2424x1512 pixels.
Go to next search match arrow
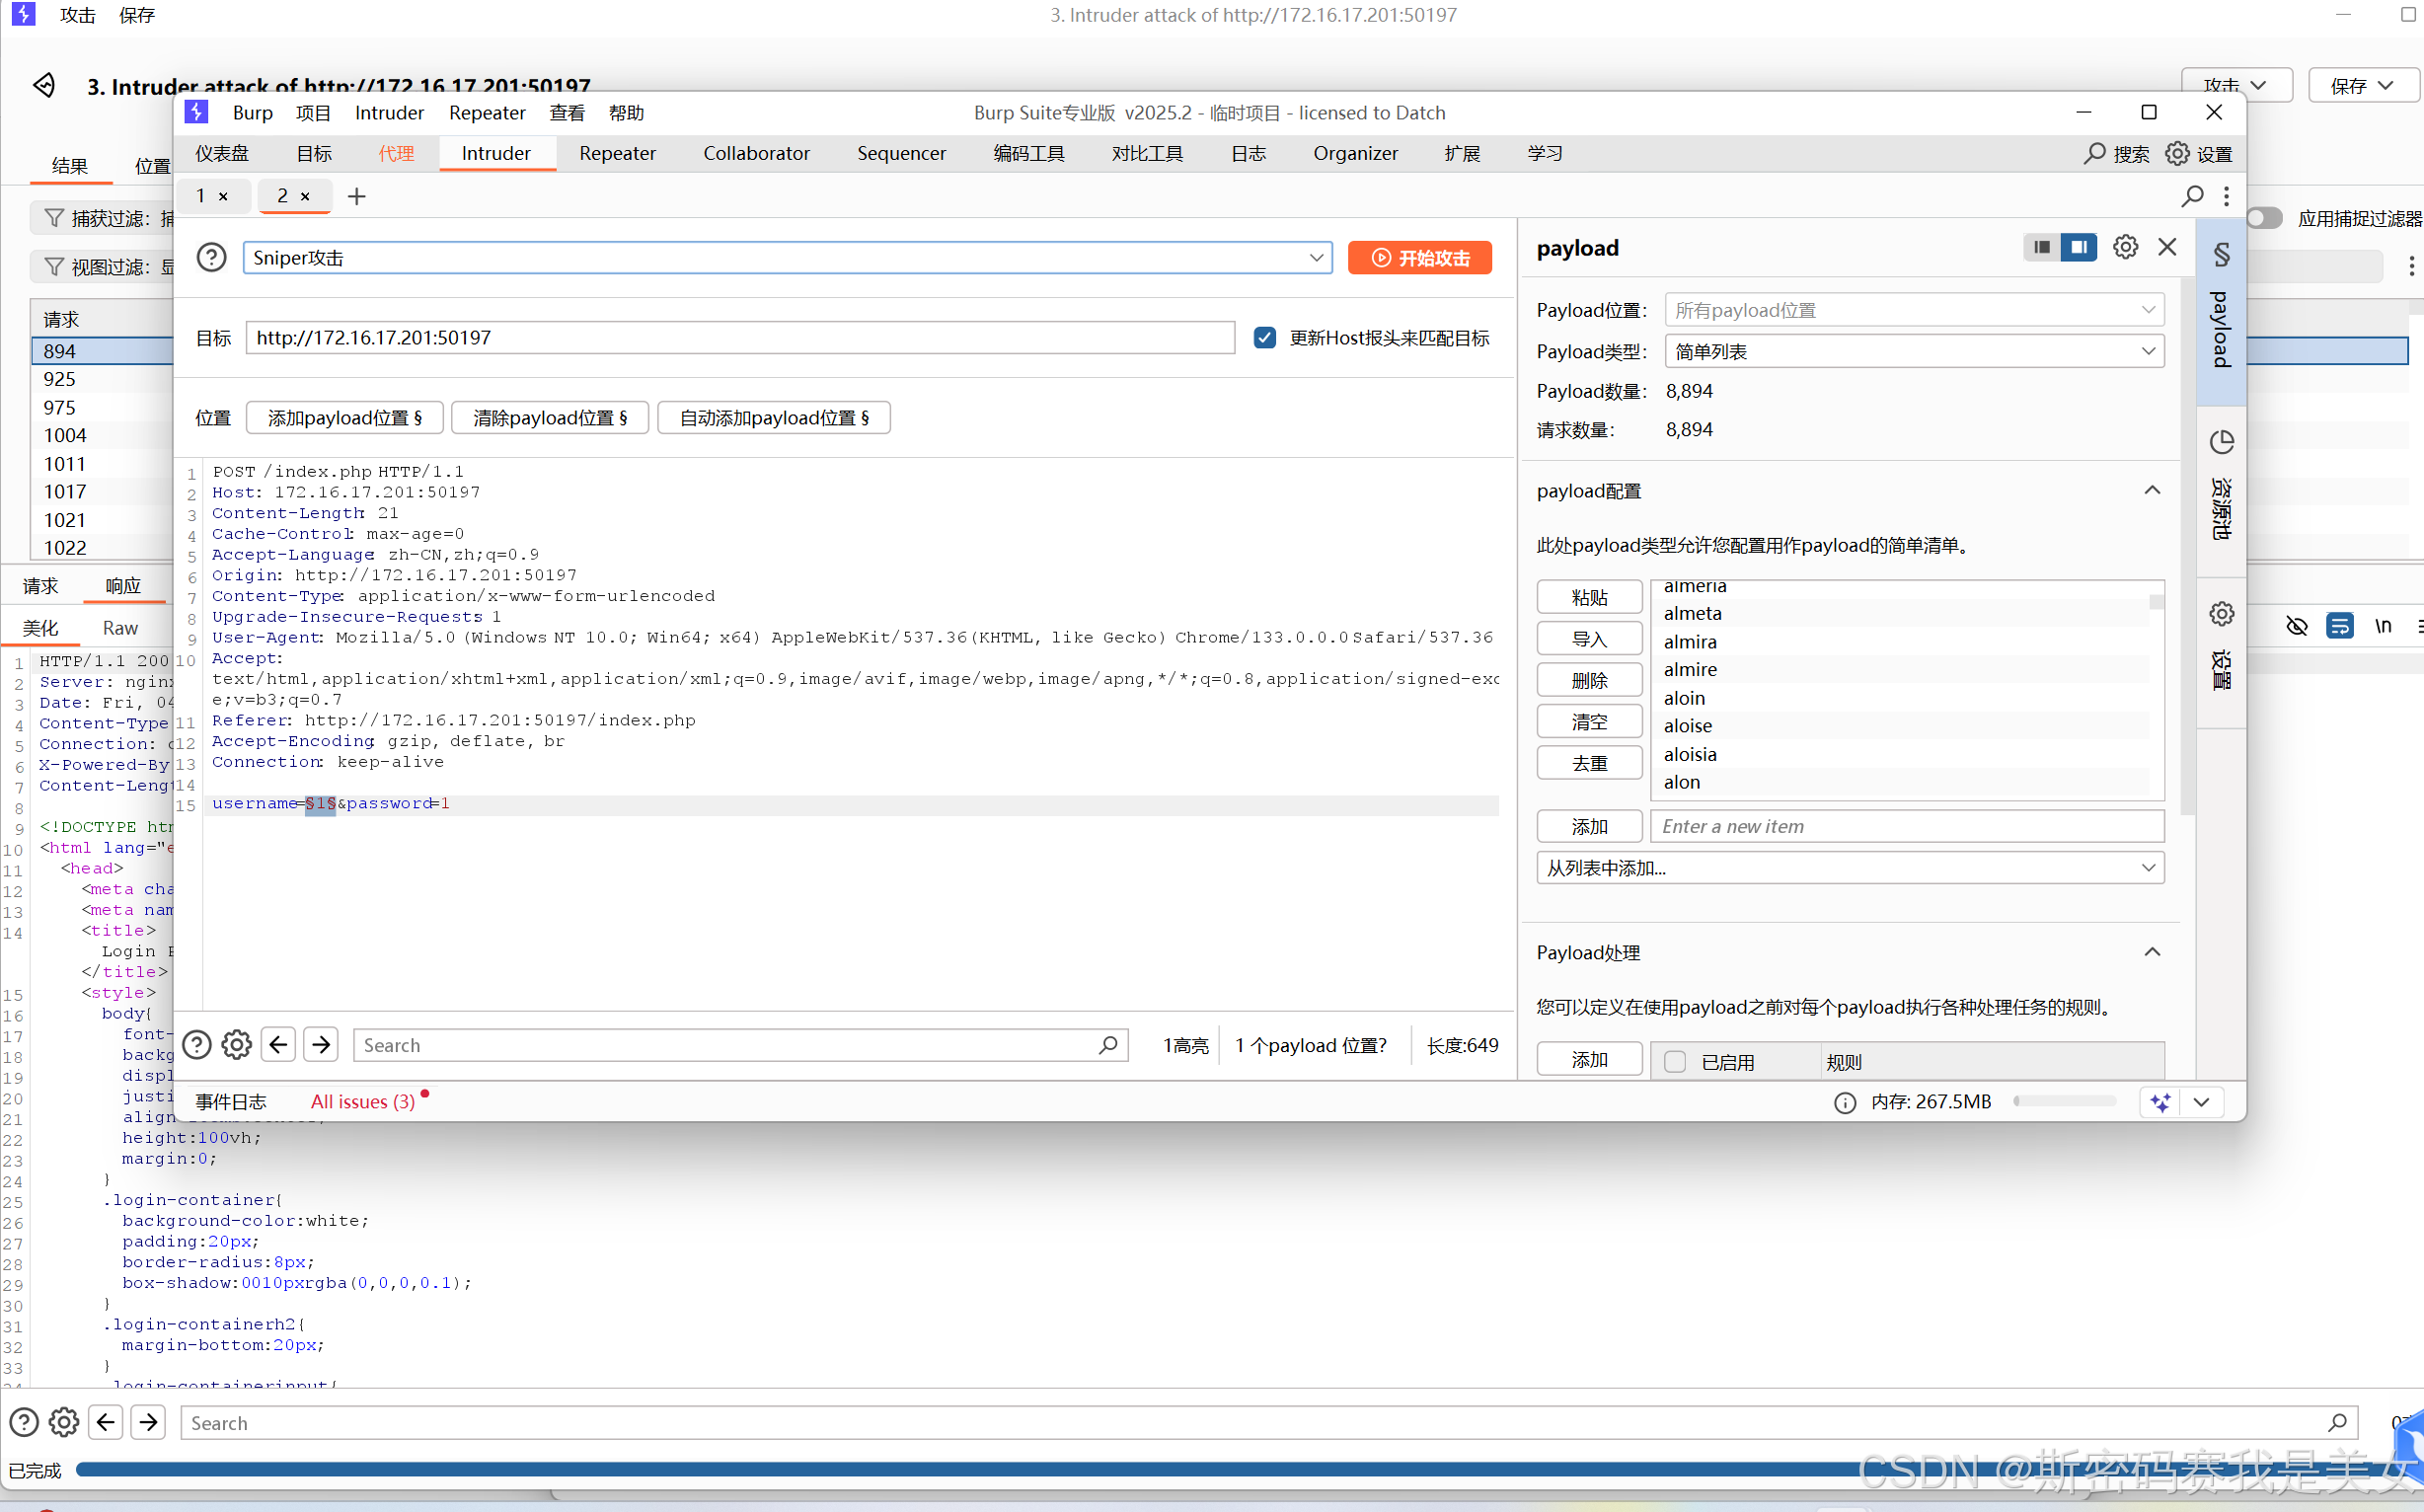point(321,1045)
